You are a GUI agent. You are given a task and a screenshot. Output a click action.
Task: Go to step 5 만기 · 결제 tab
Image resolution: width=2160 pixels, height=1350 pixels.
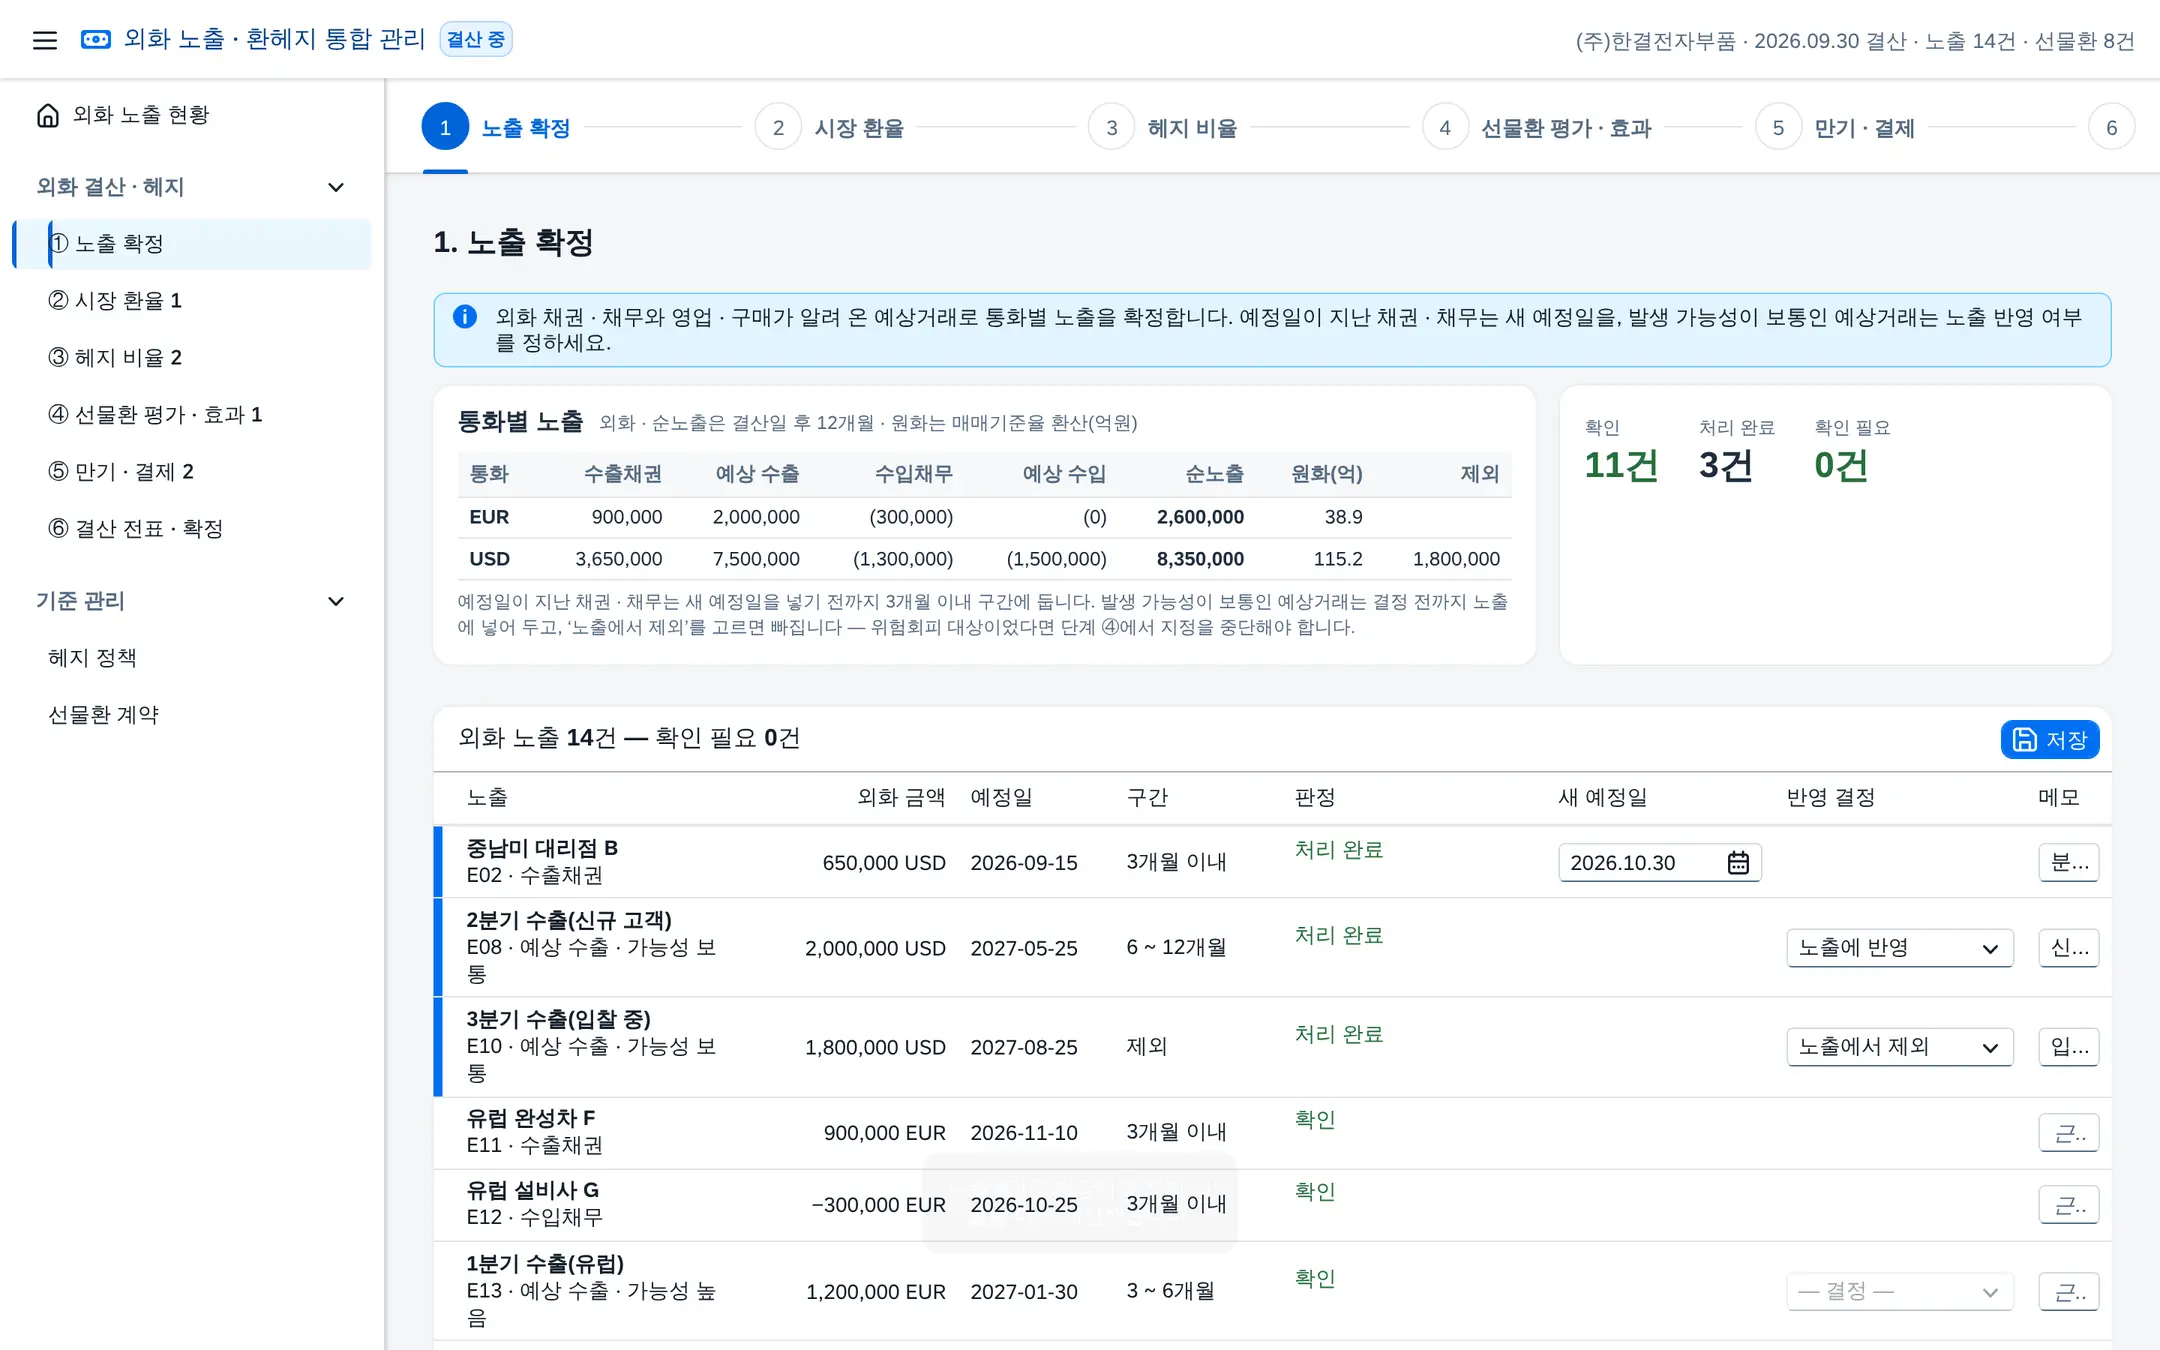[x=1835, y=128]
